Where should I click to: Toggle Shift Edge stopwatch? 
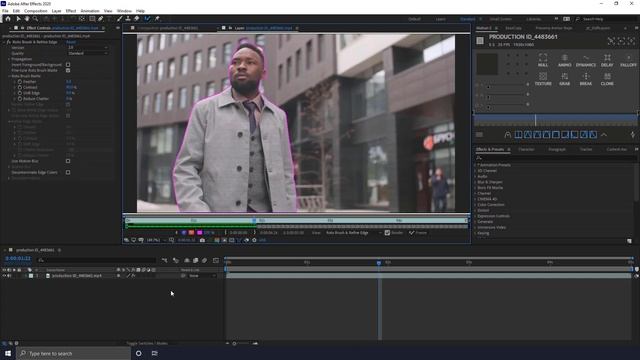pyautogui.click(x=19, y=93)
